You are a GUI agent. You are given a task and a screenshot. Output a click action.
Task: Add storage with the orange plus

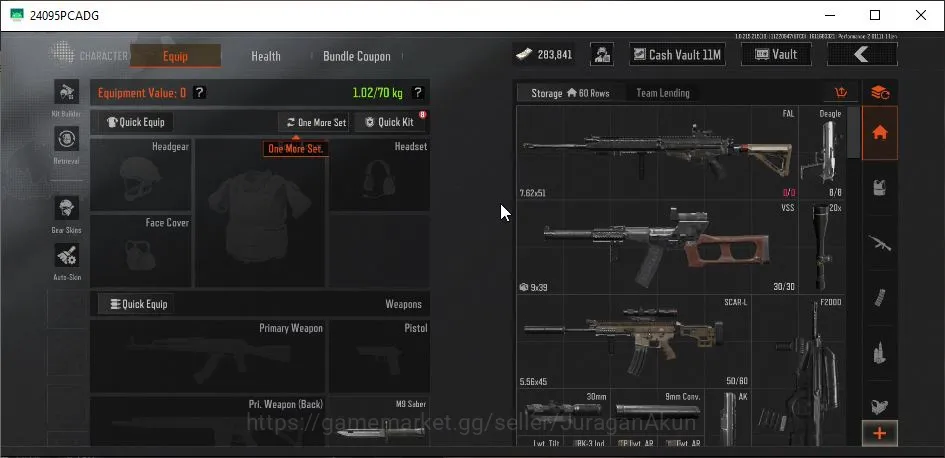(x=880, y=433)
